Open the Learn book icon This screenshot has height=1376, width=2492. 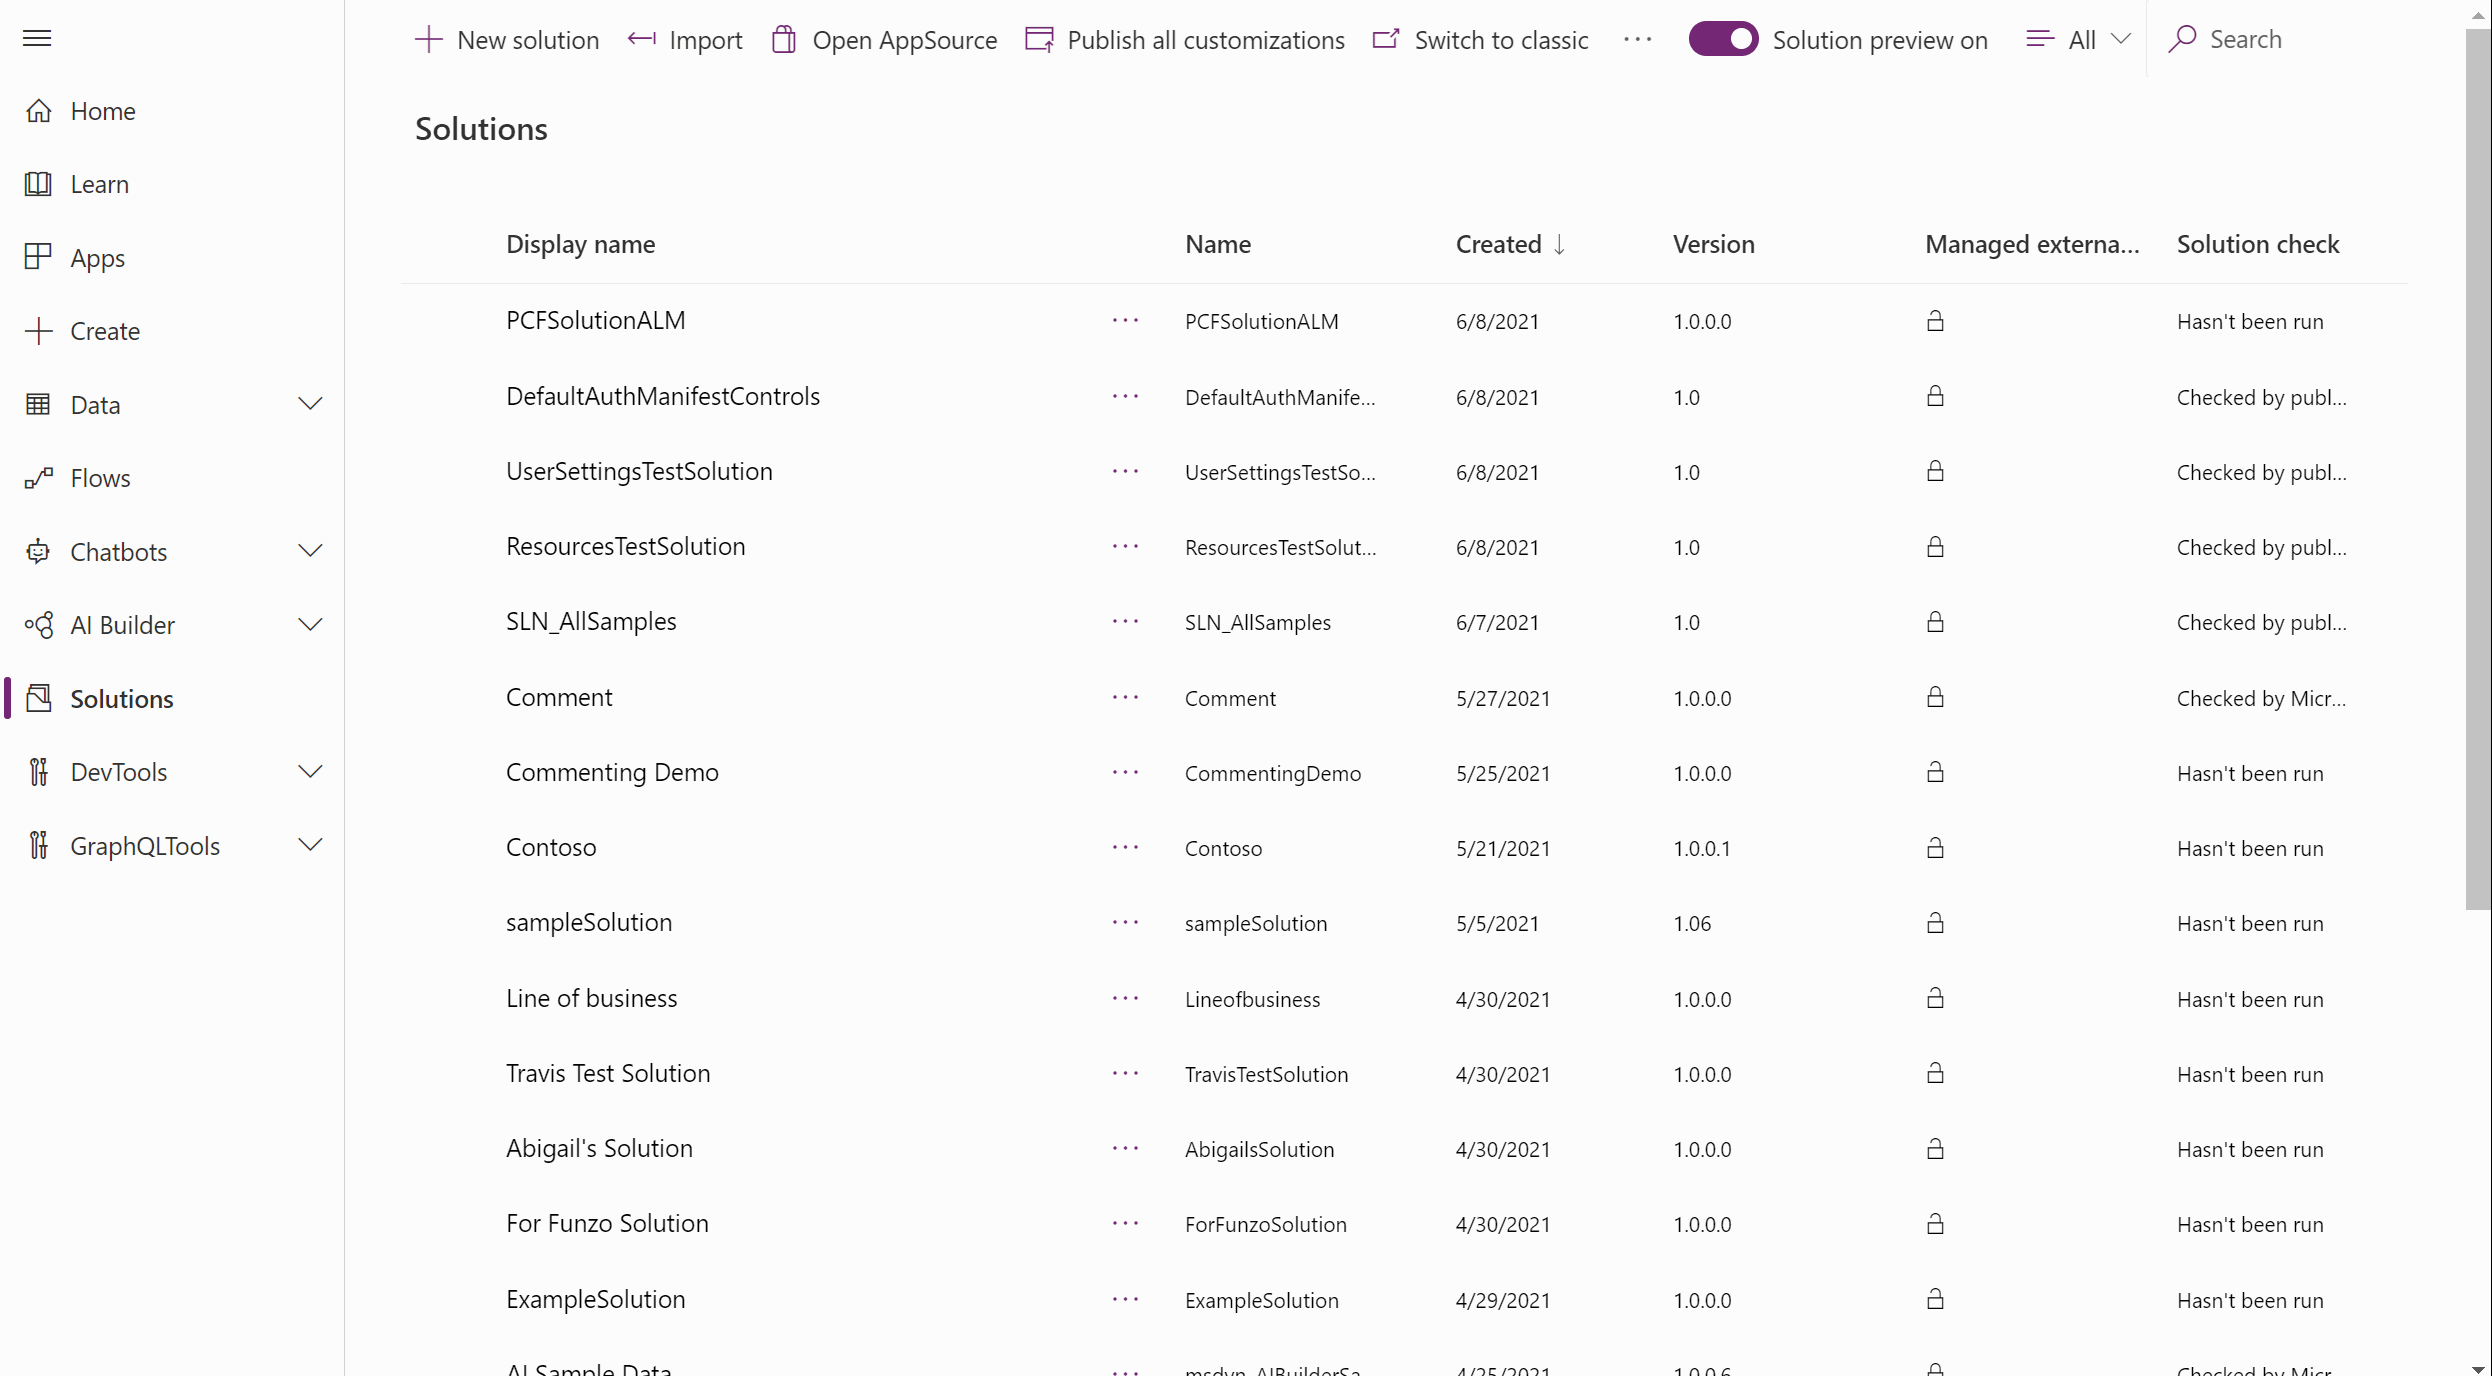point(38,184)
